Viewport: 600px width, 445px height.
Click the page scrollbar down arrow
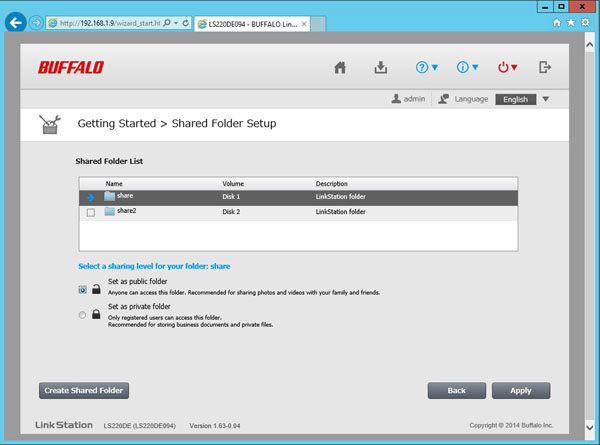(590, 427)
